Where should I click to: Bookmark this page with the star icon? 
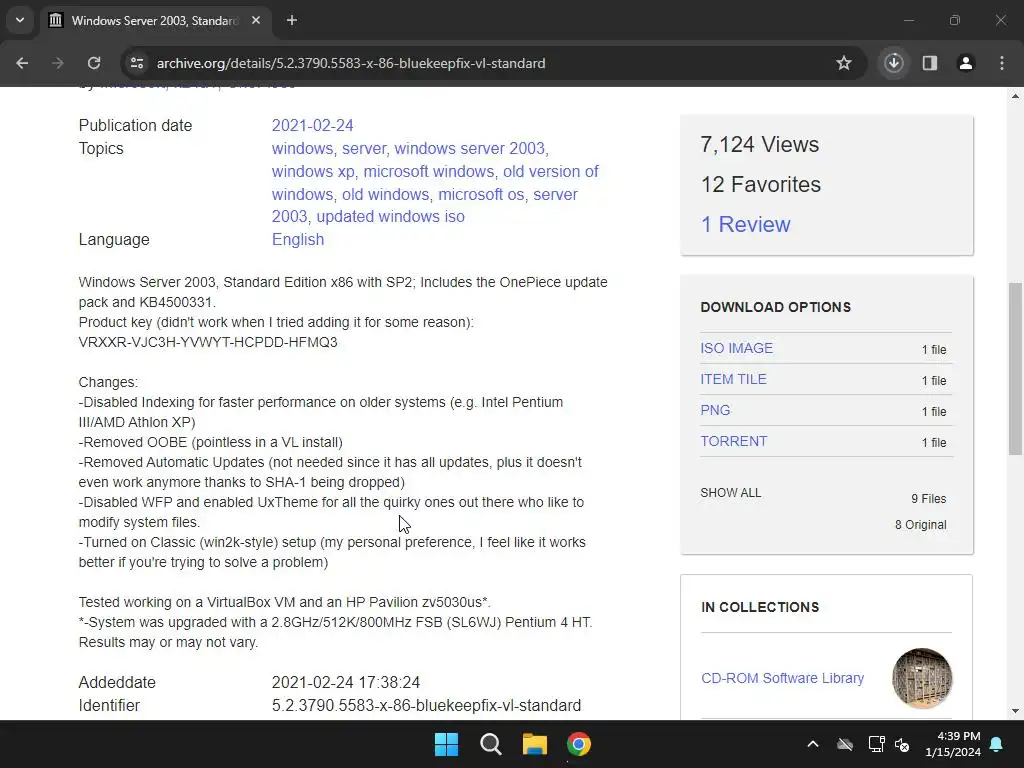844,63
